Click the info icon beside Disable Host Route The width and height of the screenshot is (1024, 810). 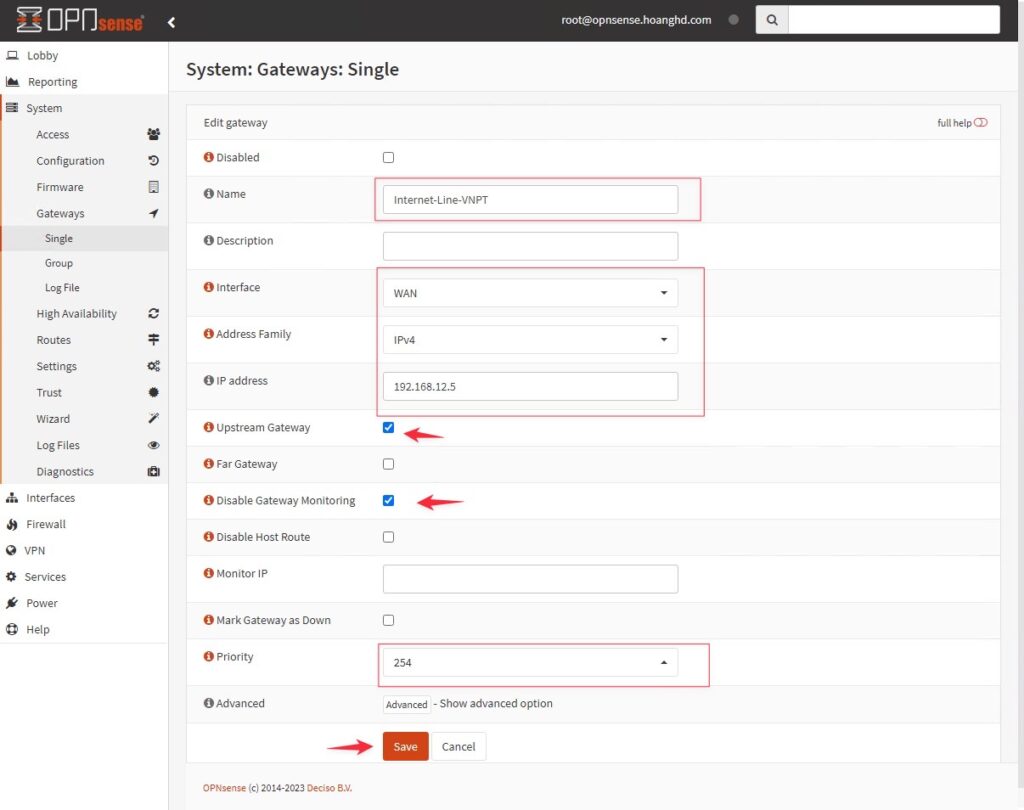(x=208, y=536)
